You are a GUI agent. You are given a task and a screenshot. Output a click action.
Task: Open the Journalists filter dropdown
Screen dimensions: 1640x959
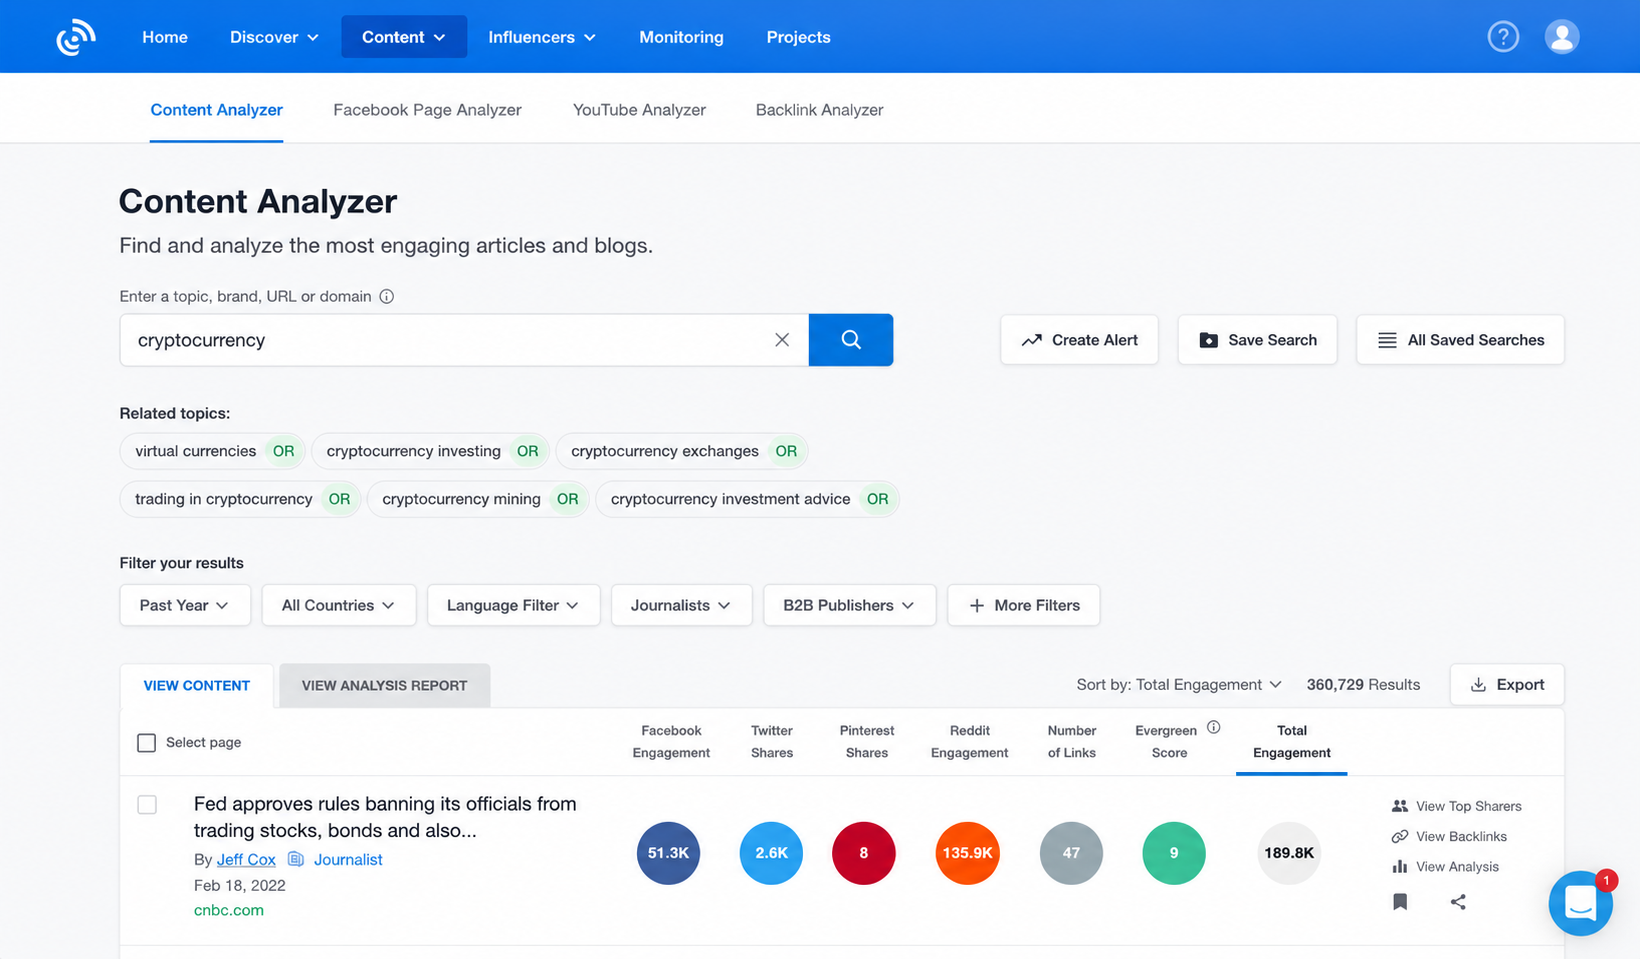681,605
